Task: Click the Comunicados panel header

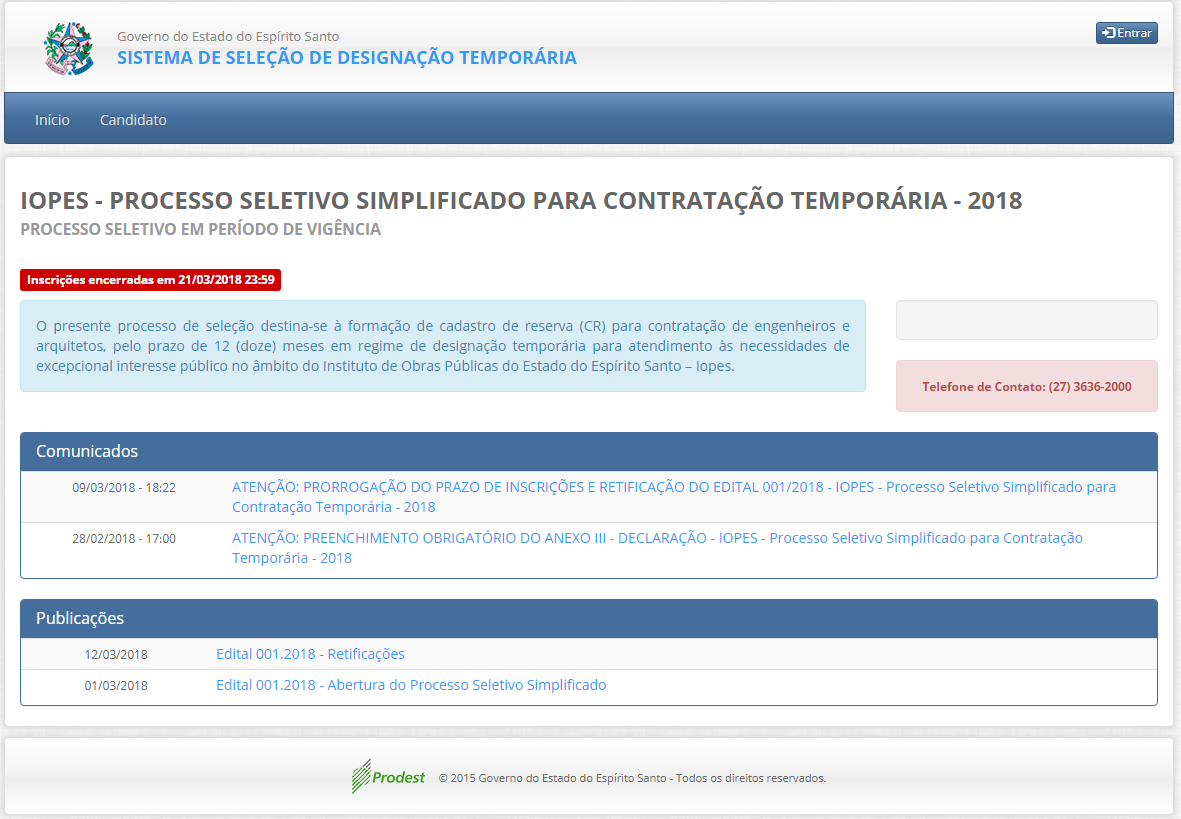Action: pos(588,451)
